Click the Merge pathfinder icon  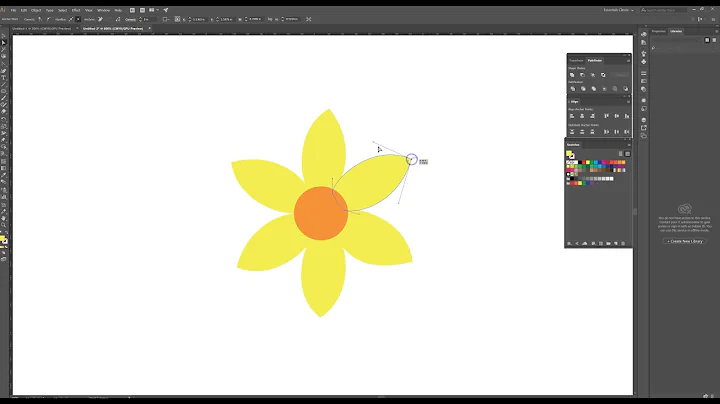(594, 89)
